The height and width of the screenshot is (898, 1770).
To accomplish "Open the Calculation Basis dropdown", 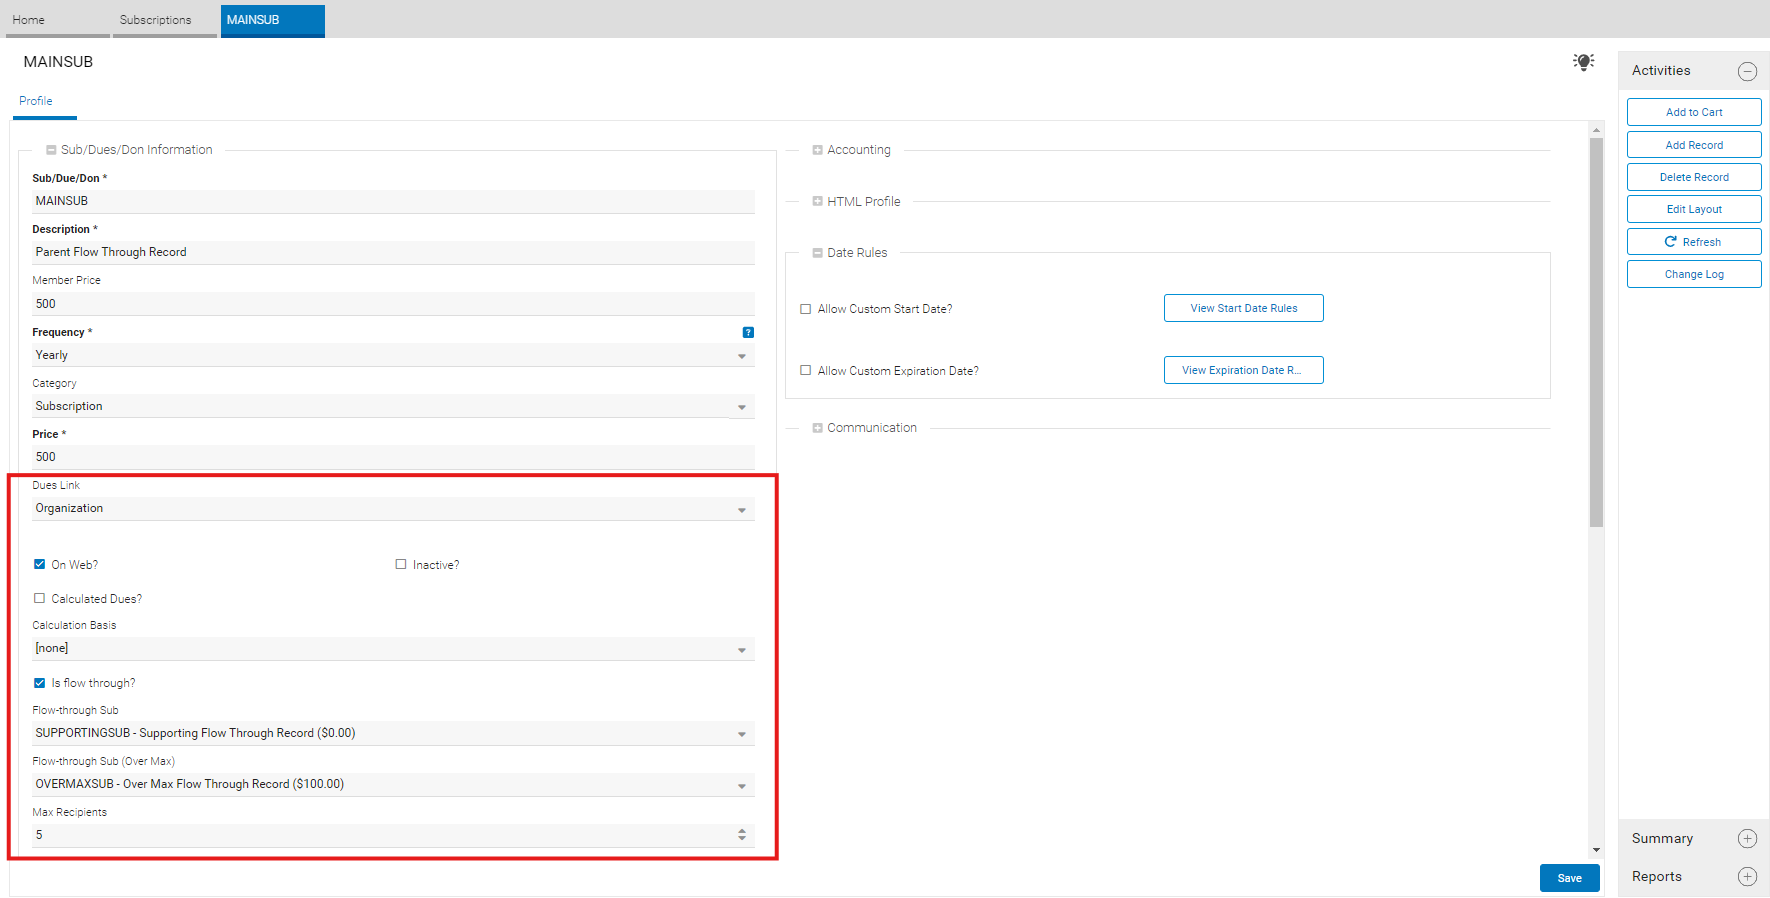I will (393, 649).
